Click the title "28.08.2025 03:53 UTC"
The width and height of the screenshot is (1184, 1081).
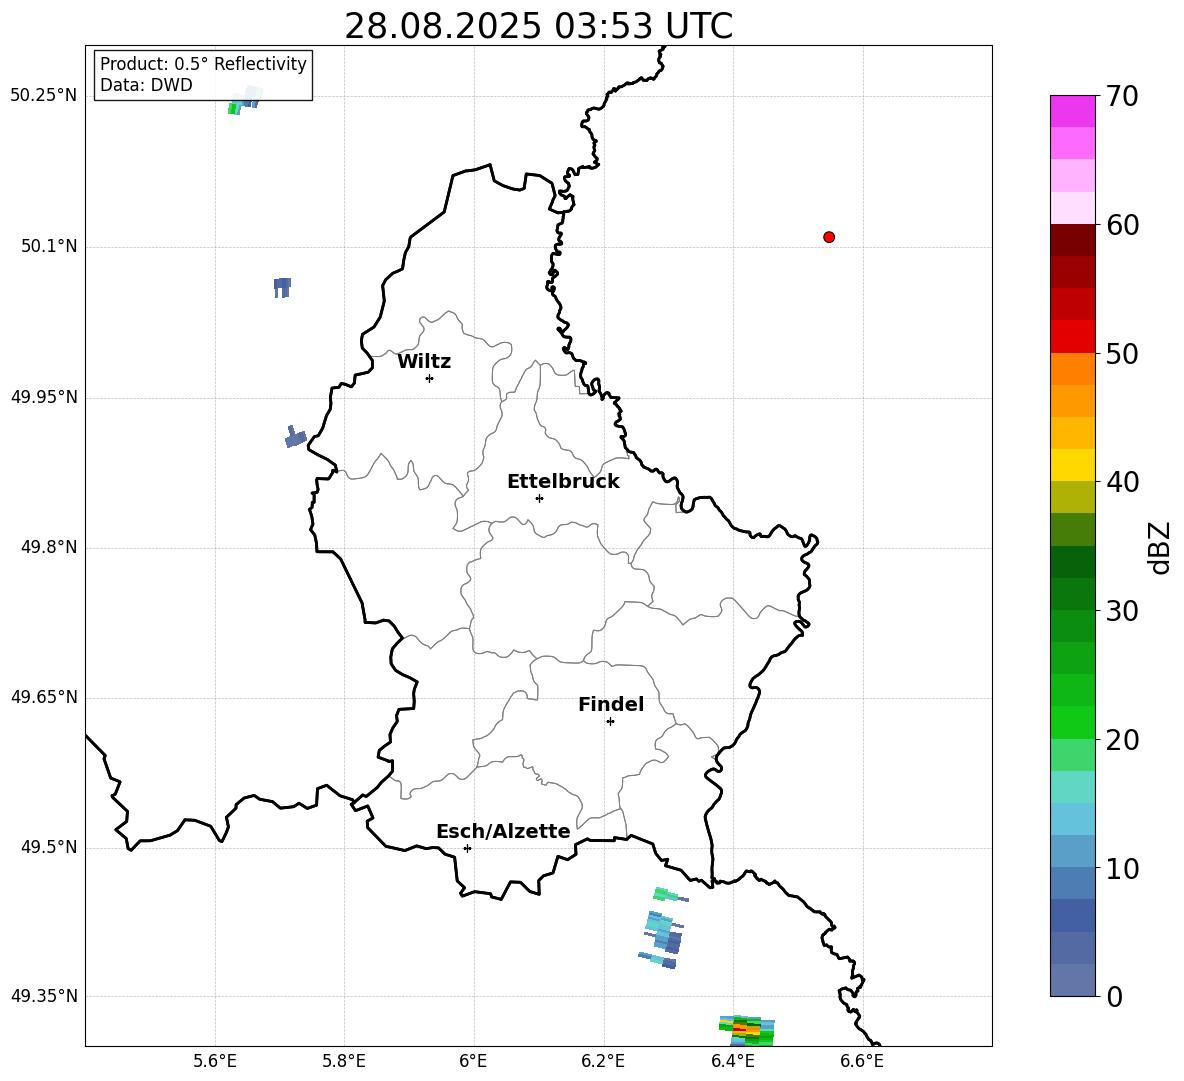538,26
